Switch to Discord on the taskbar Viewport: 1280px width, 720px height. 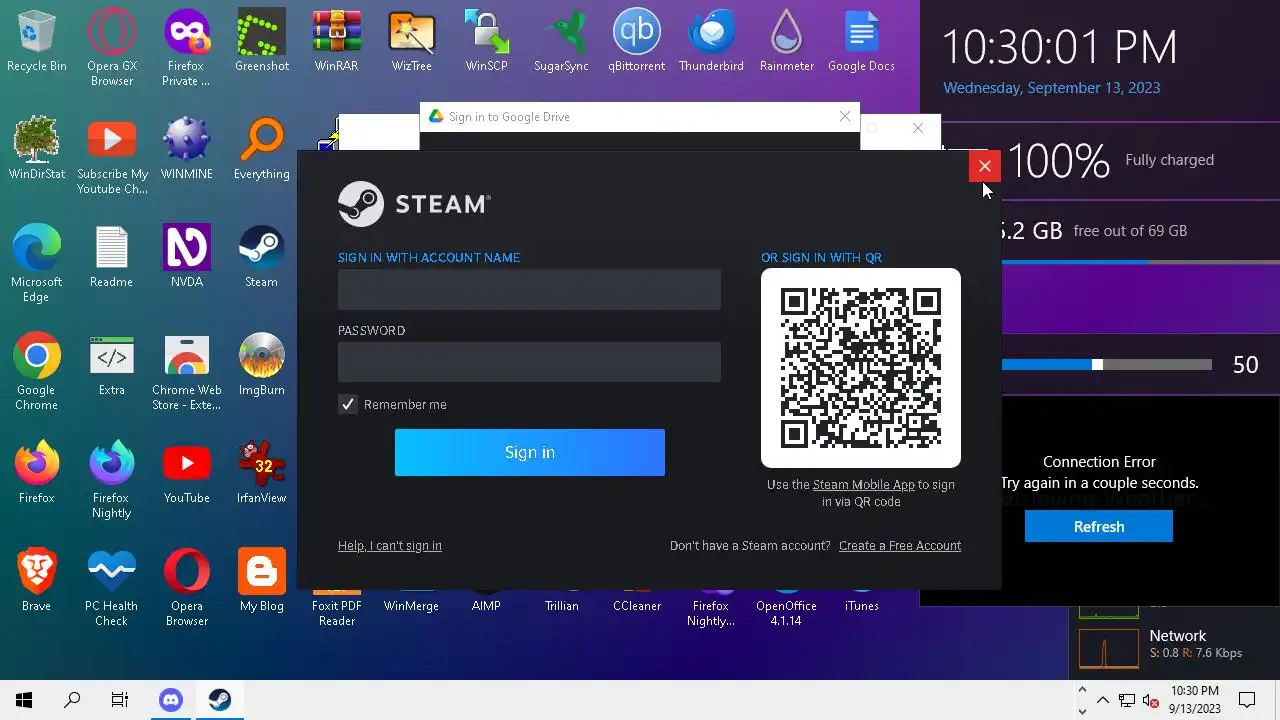171,700
